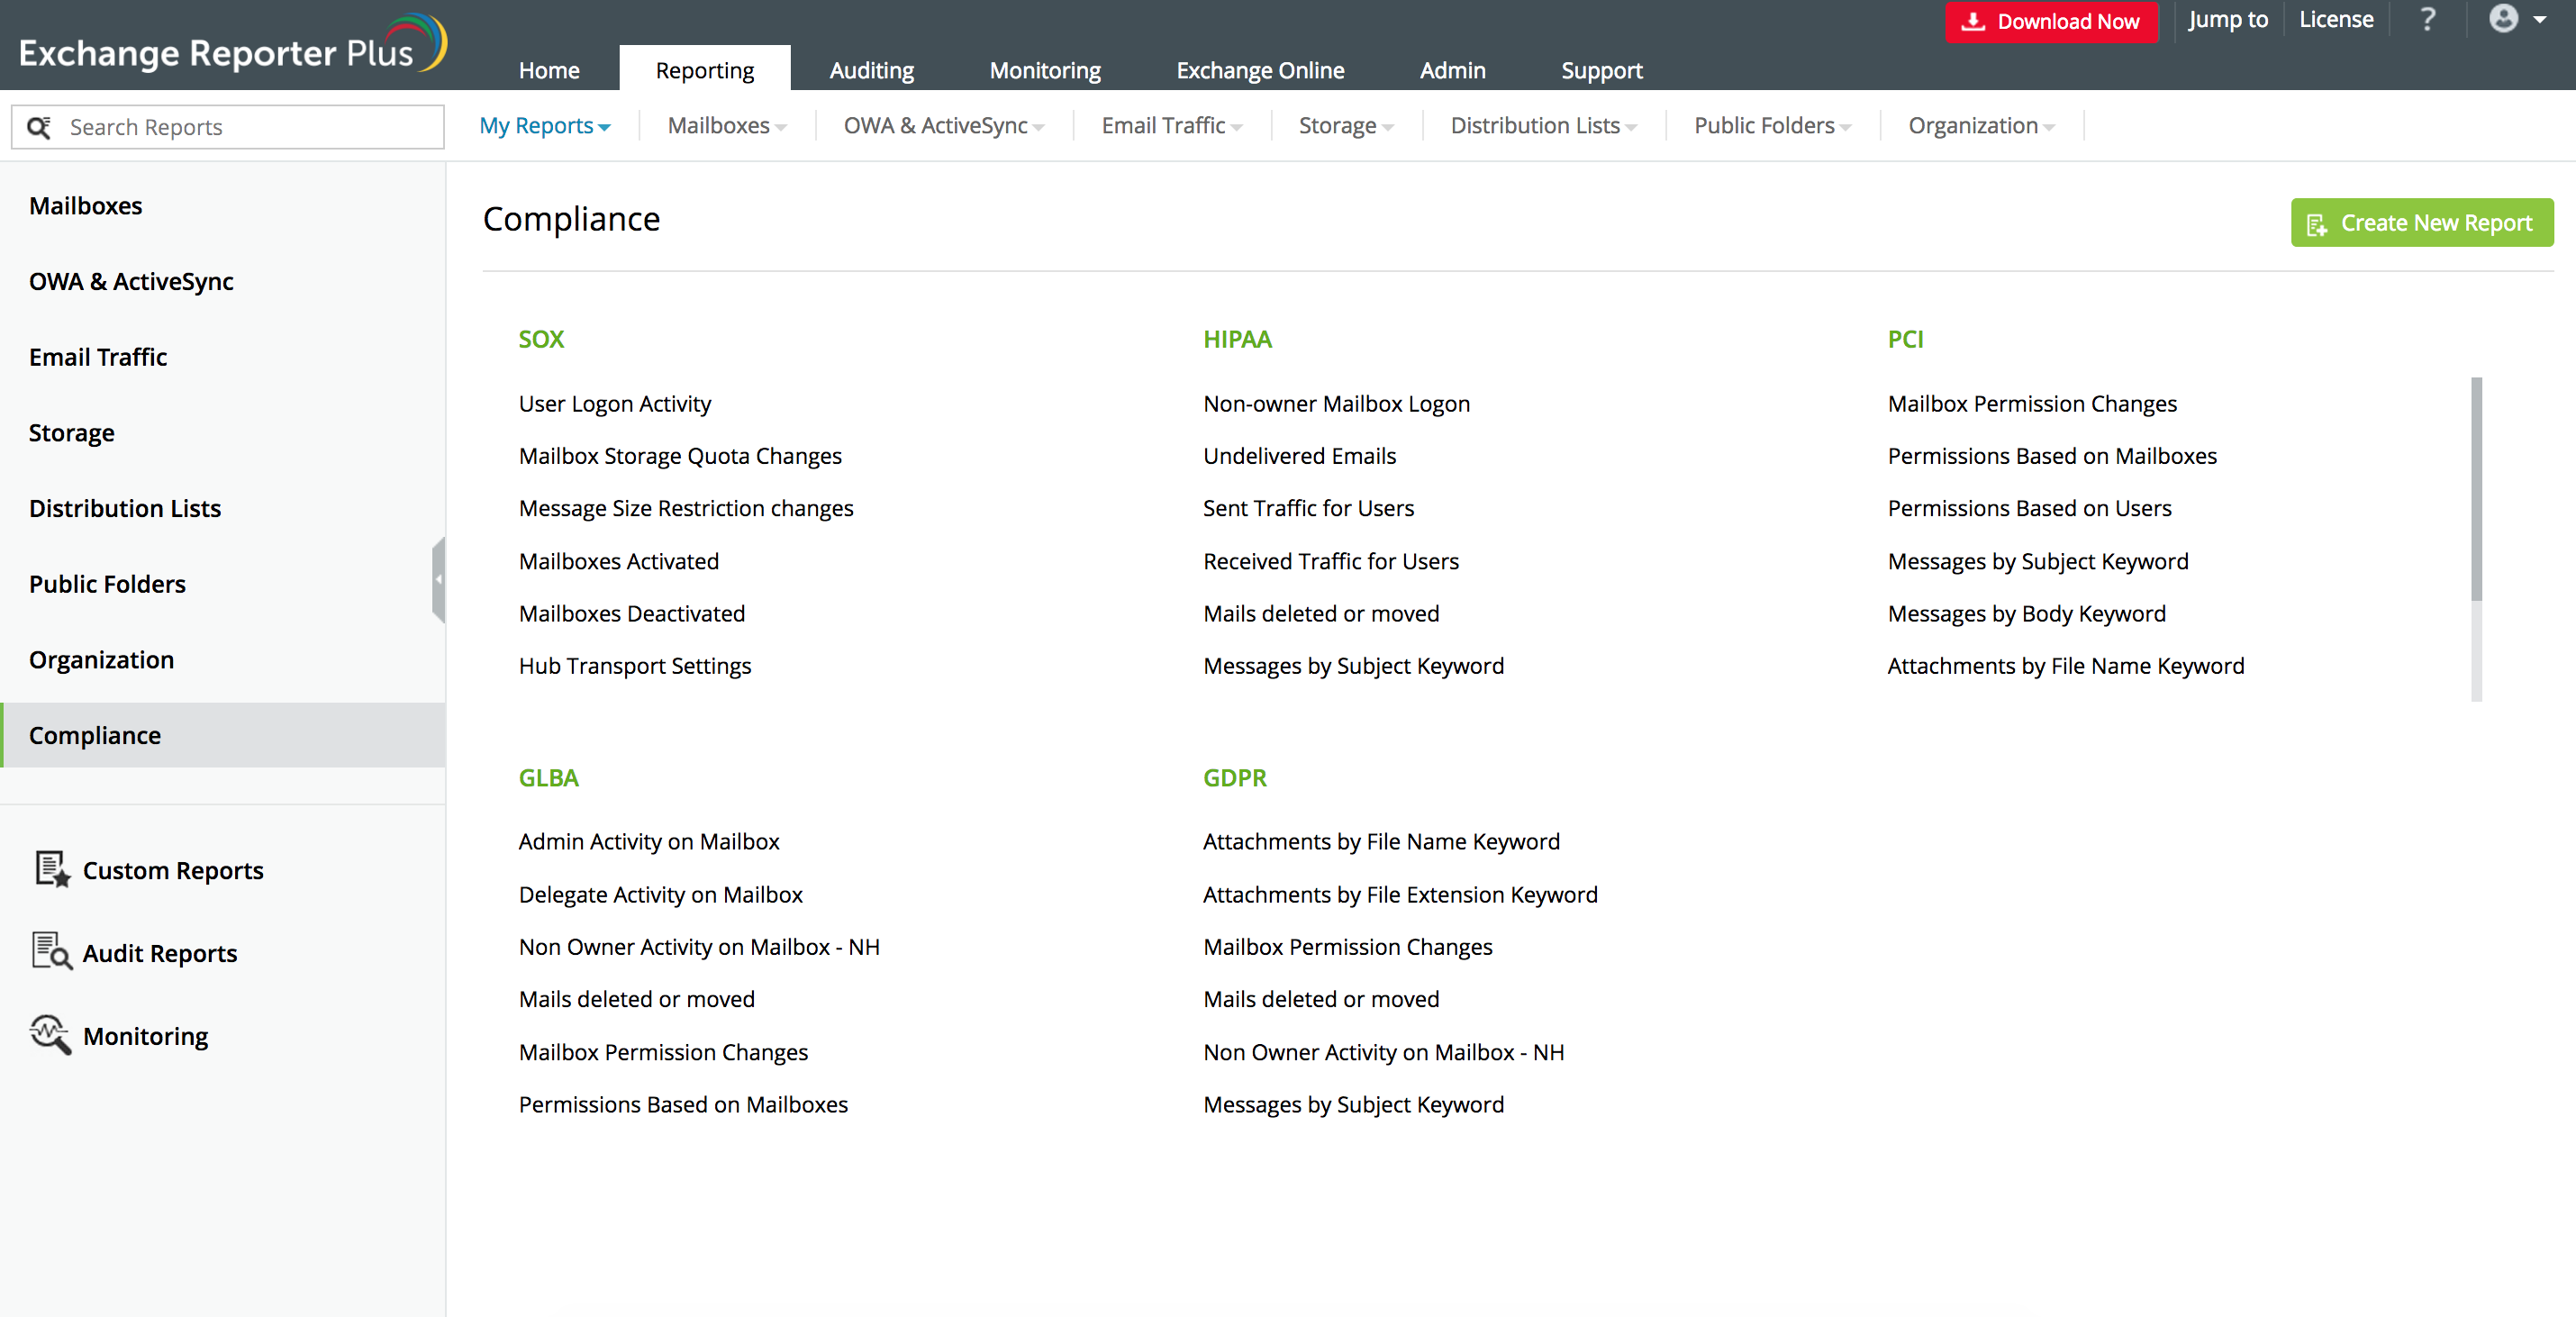Image resolution: width=2576 pixels, height=1317 pixels.
Task: Expand the Mailboxes dropdown menu
Action: tap(727, 126)
